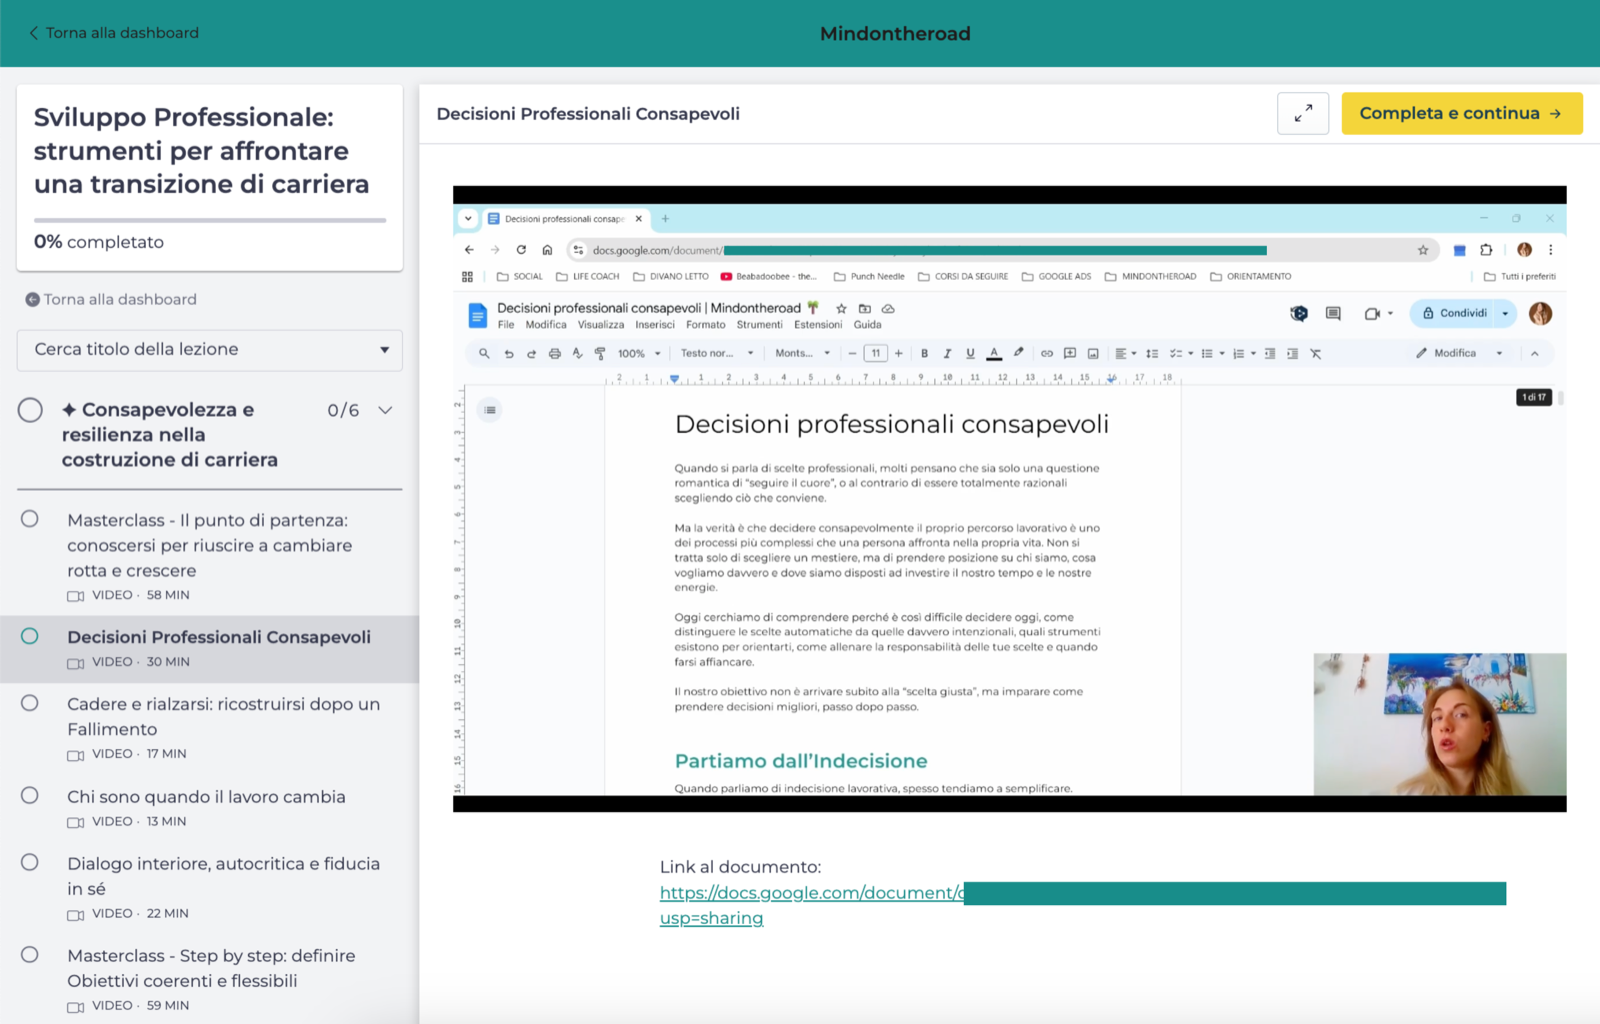In the video, click the browser home icon
1600x1024 pixels.
point(547,250)
